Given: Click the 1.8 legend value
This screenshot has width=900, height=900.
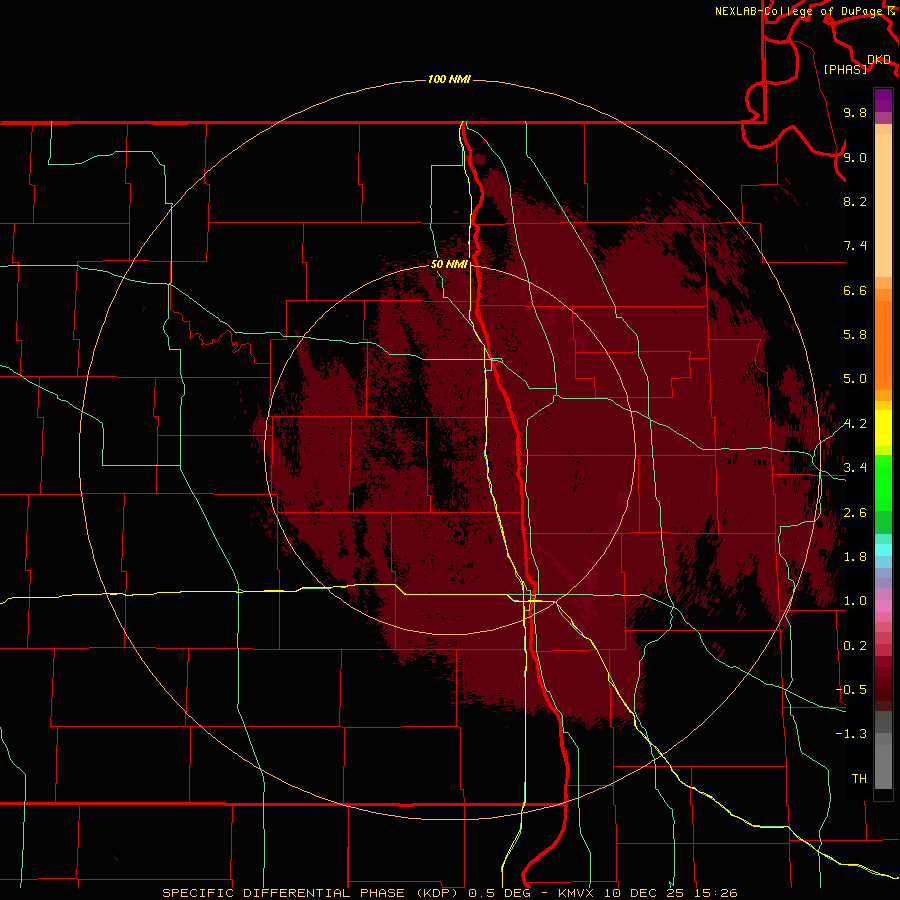Looking at the screenshot, I should point(855,557).
